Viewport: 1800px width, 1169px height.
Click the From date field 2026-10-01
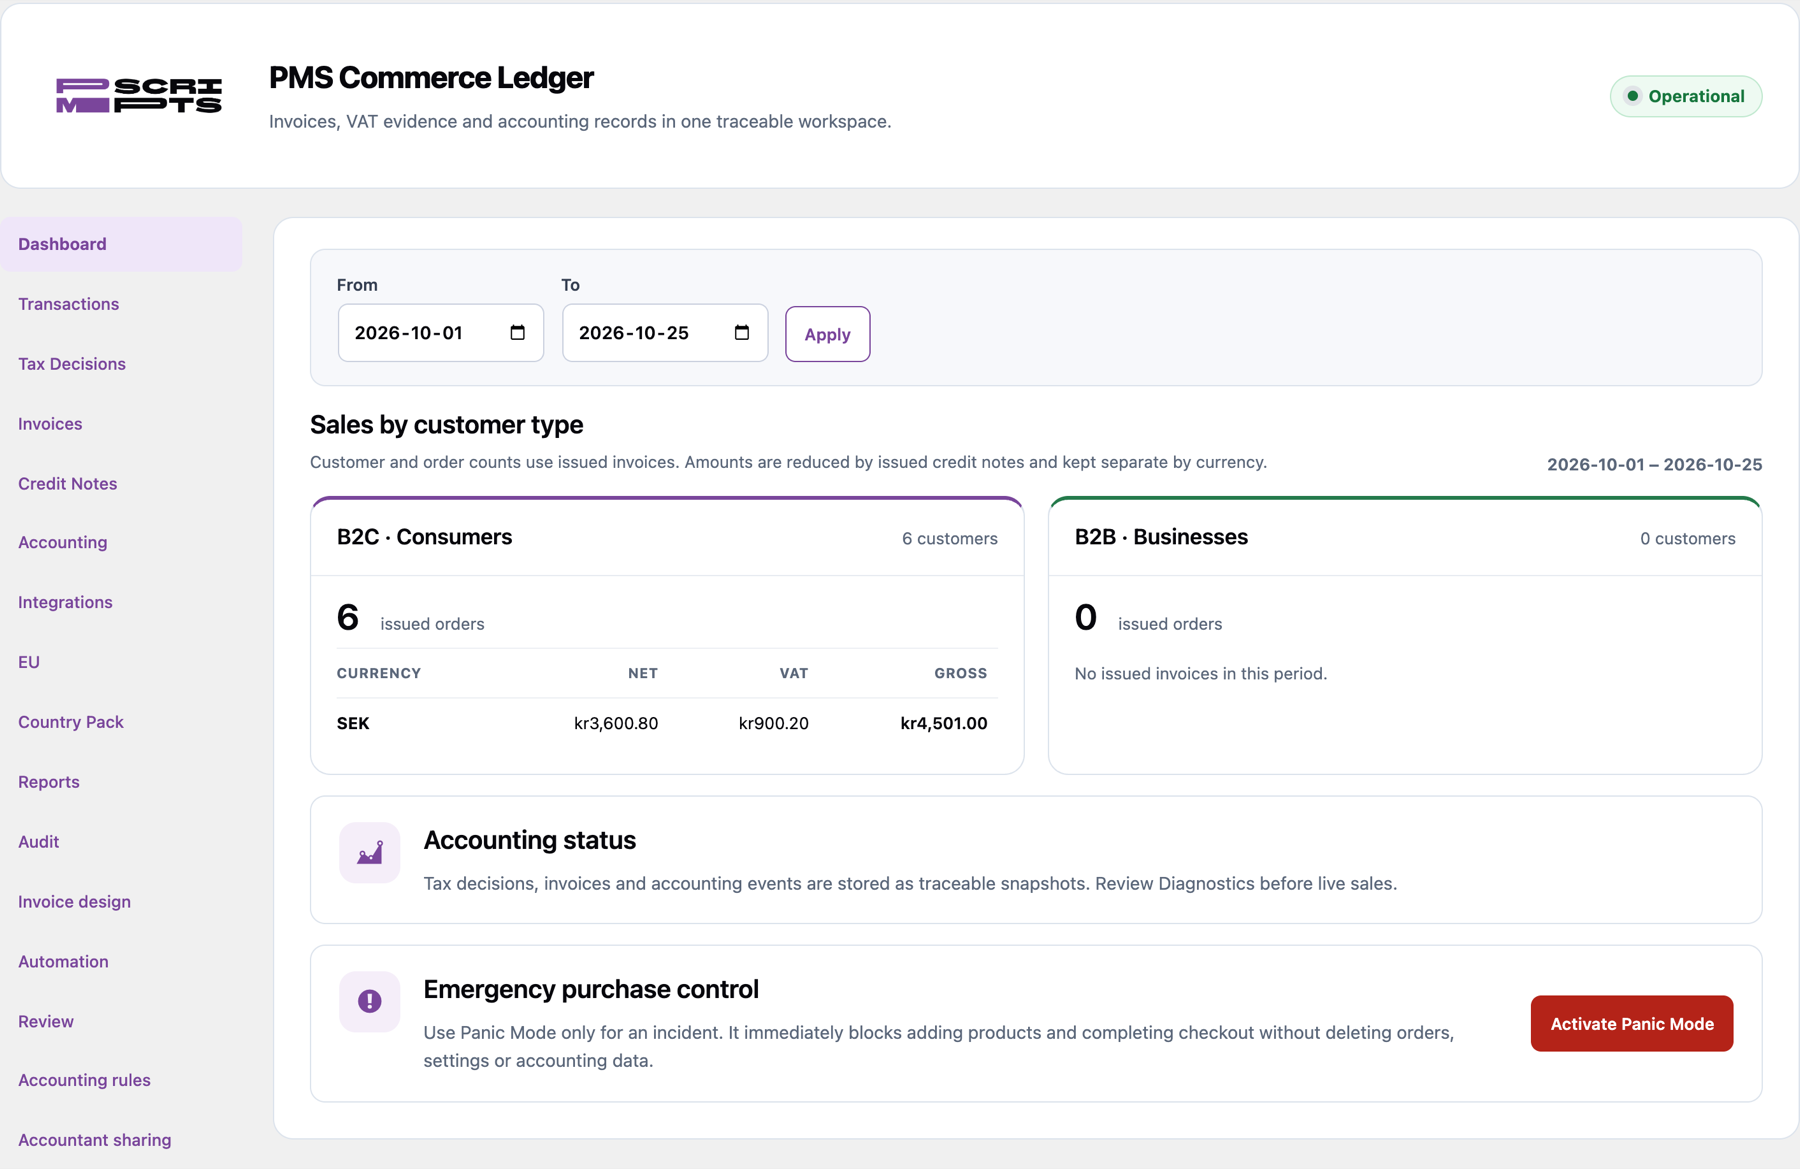pyautogui.click(x=440, y=332)
